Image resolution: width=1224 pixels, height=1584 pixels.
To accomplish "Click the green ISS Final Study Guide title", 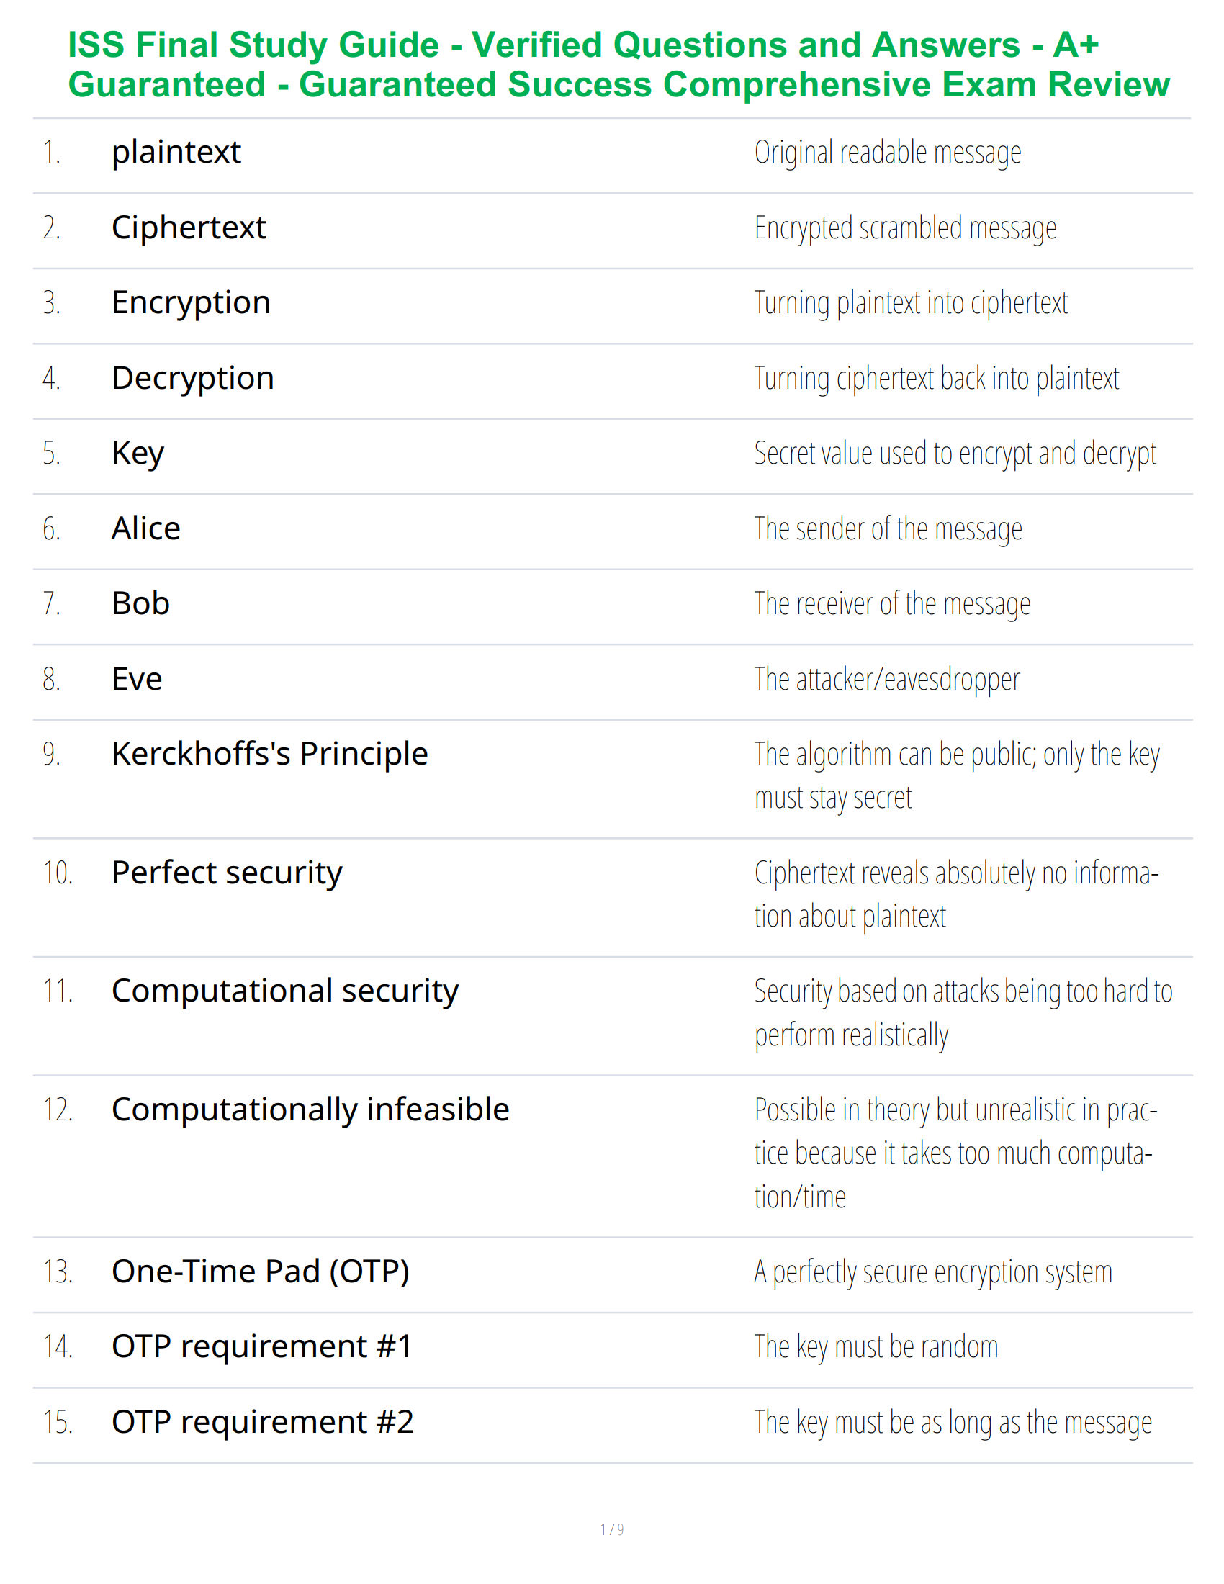I will pos(618,65).
